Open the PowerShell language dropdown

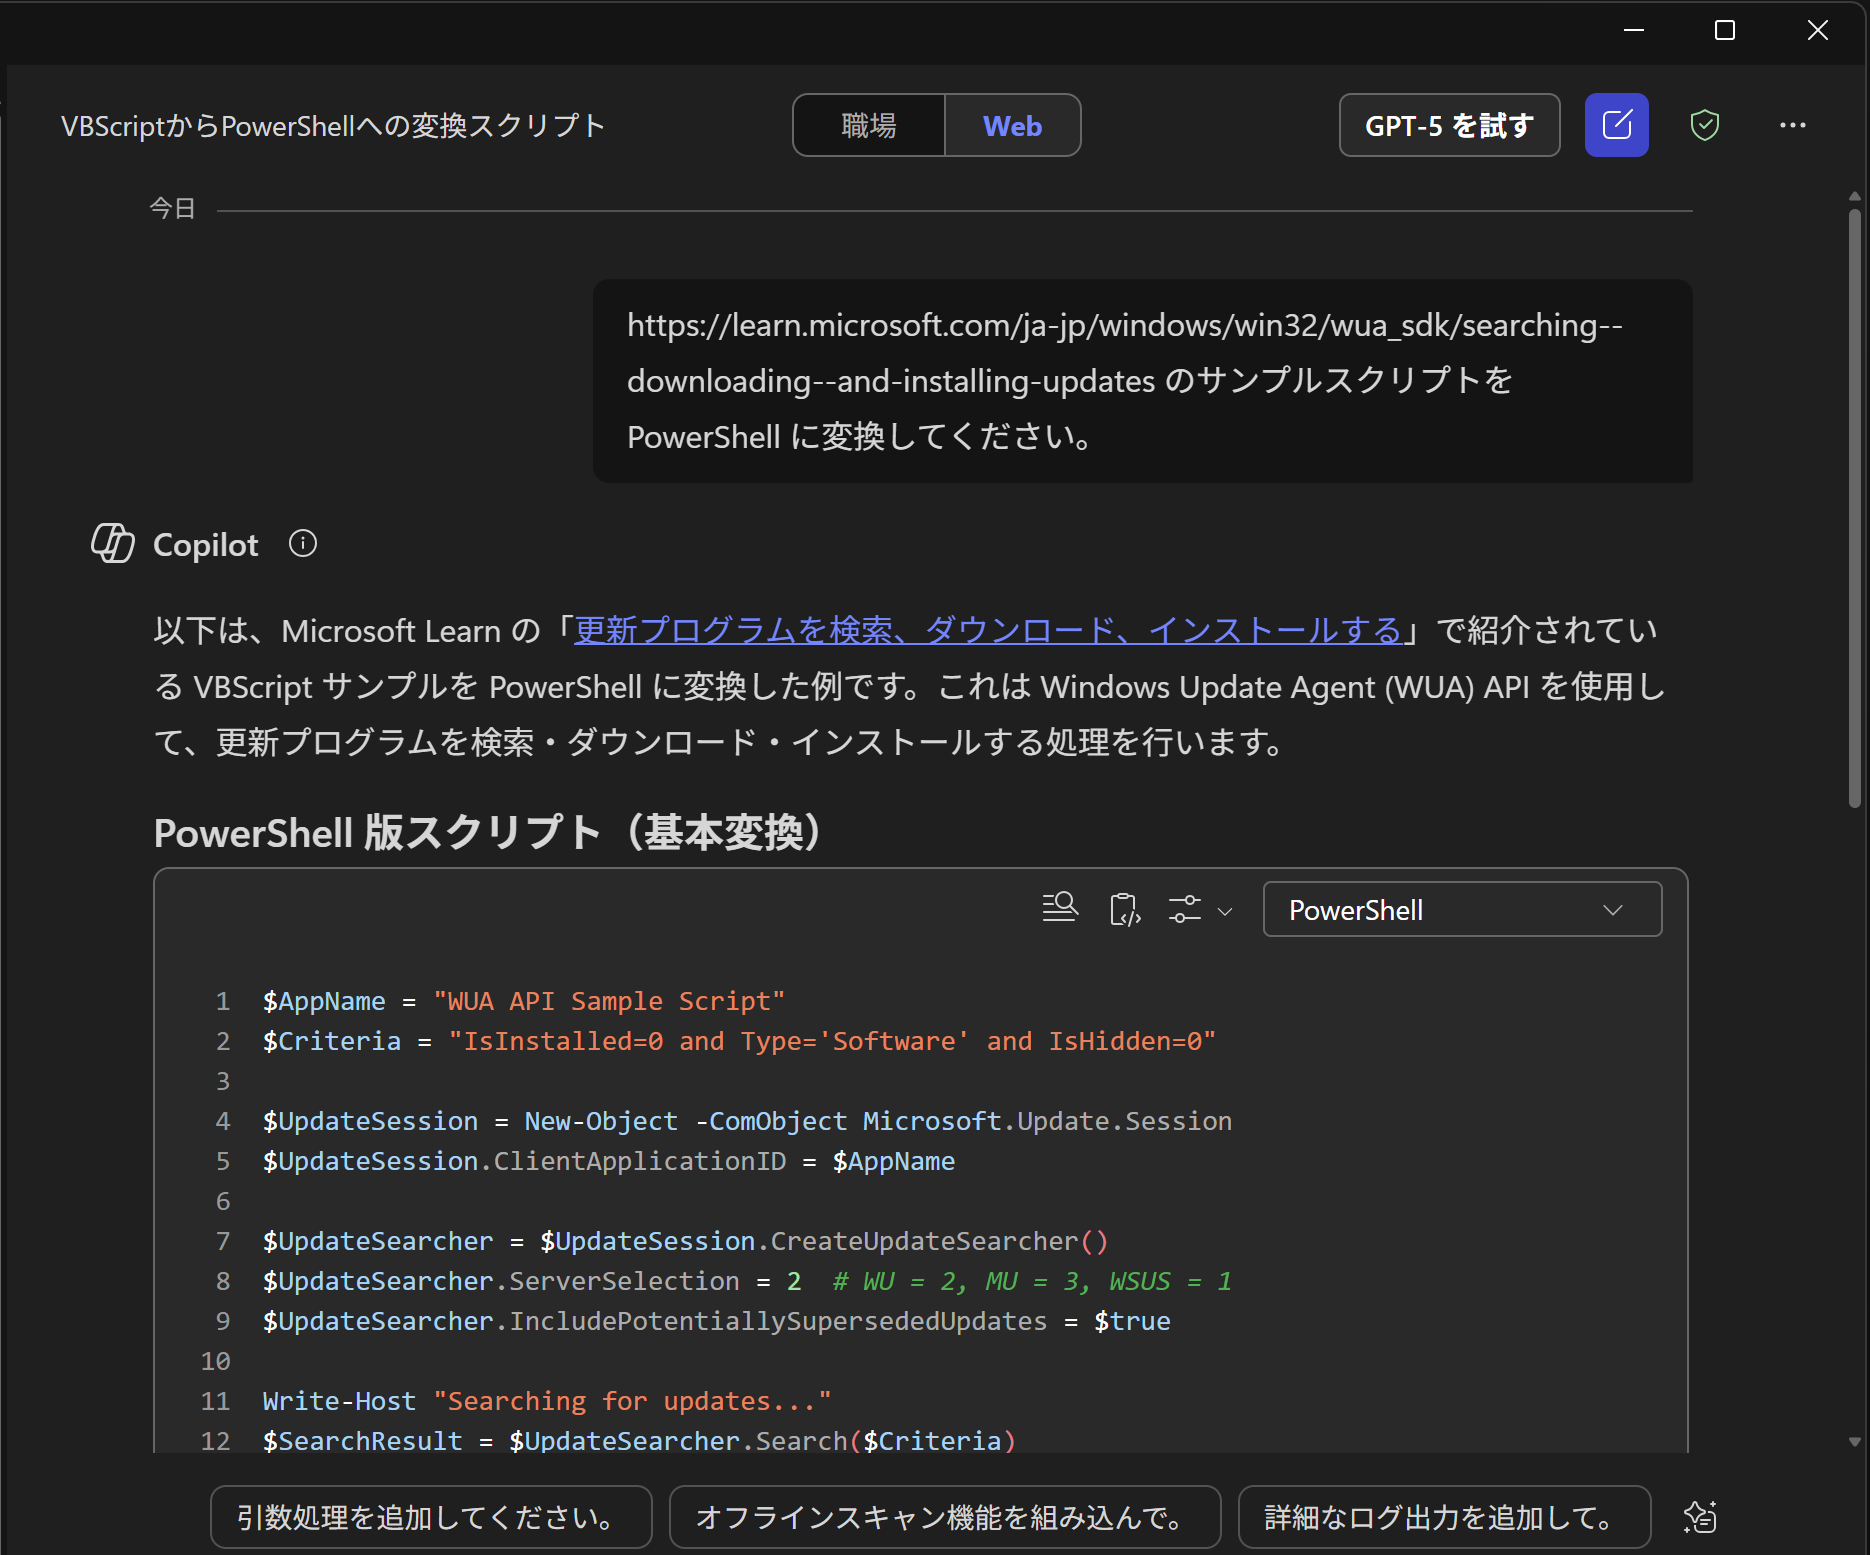click(1462, 909)
